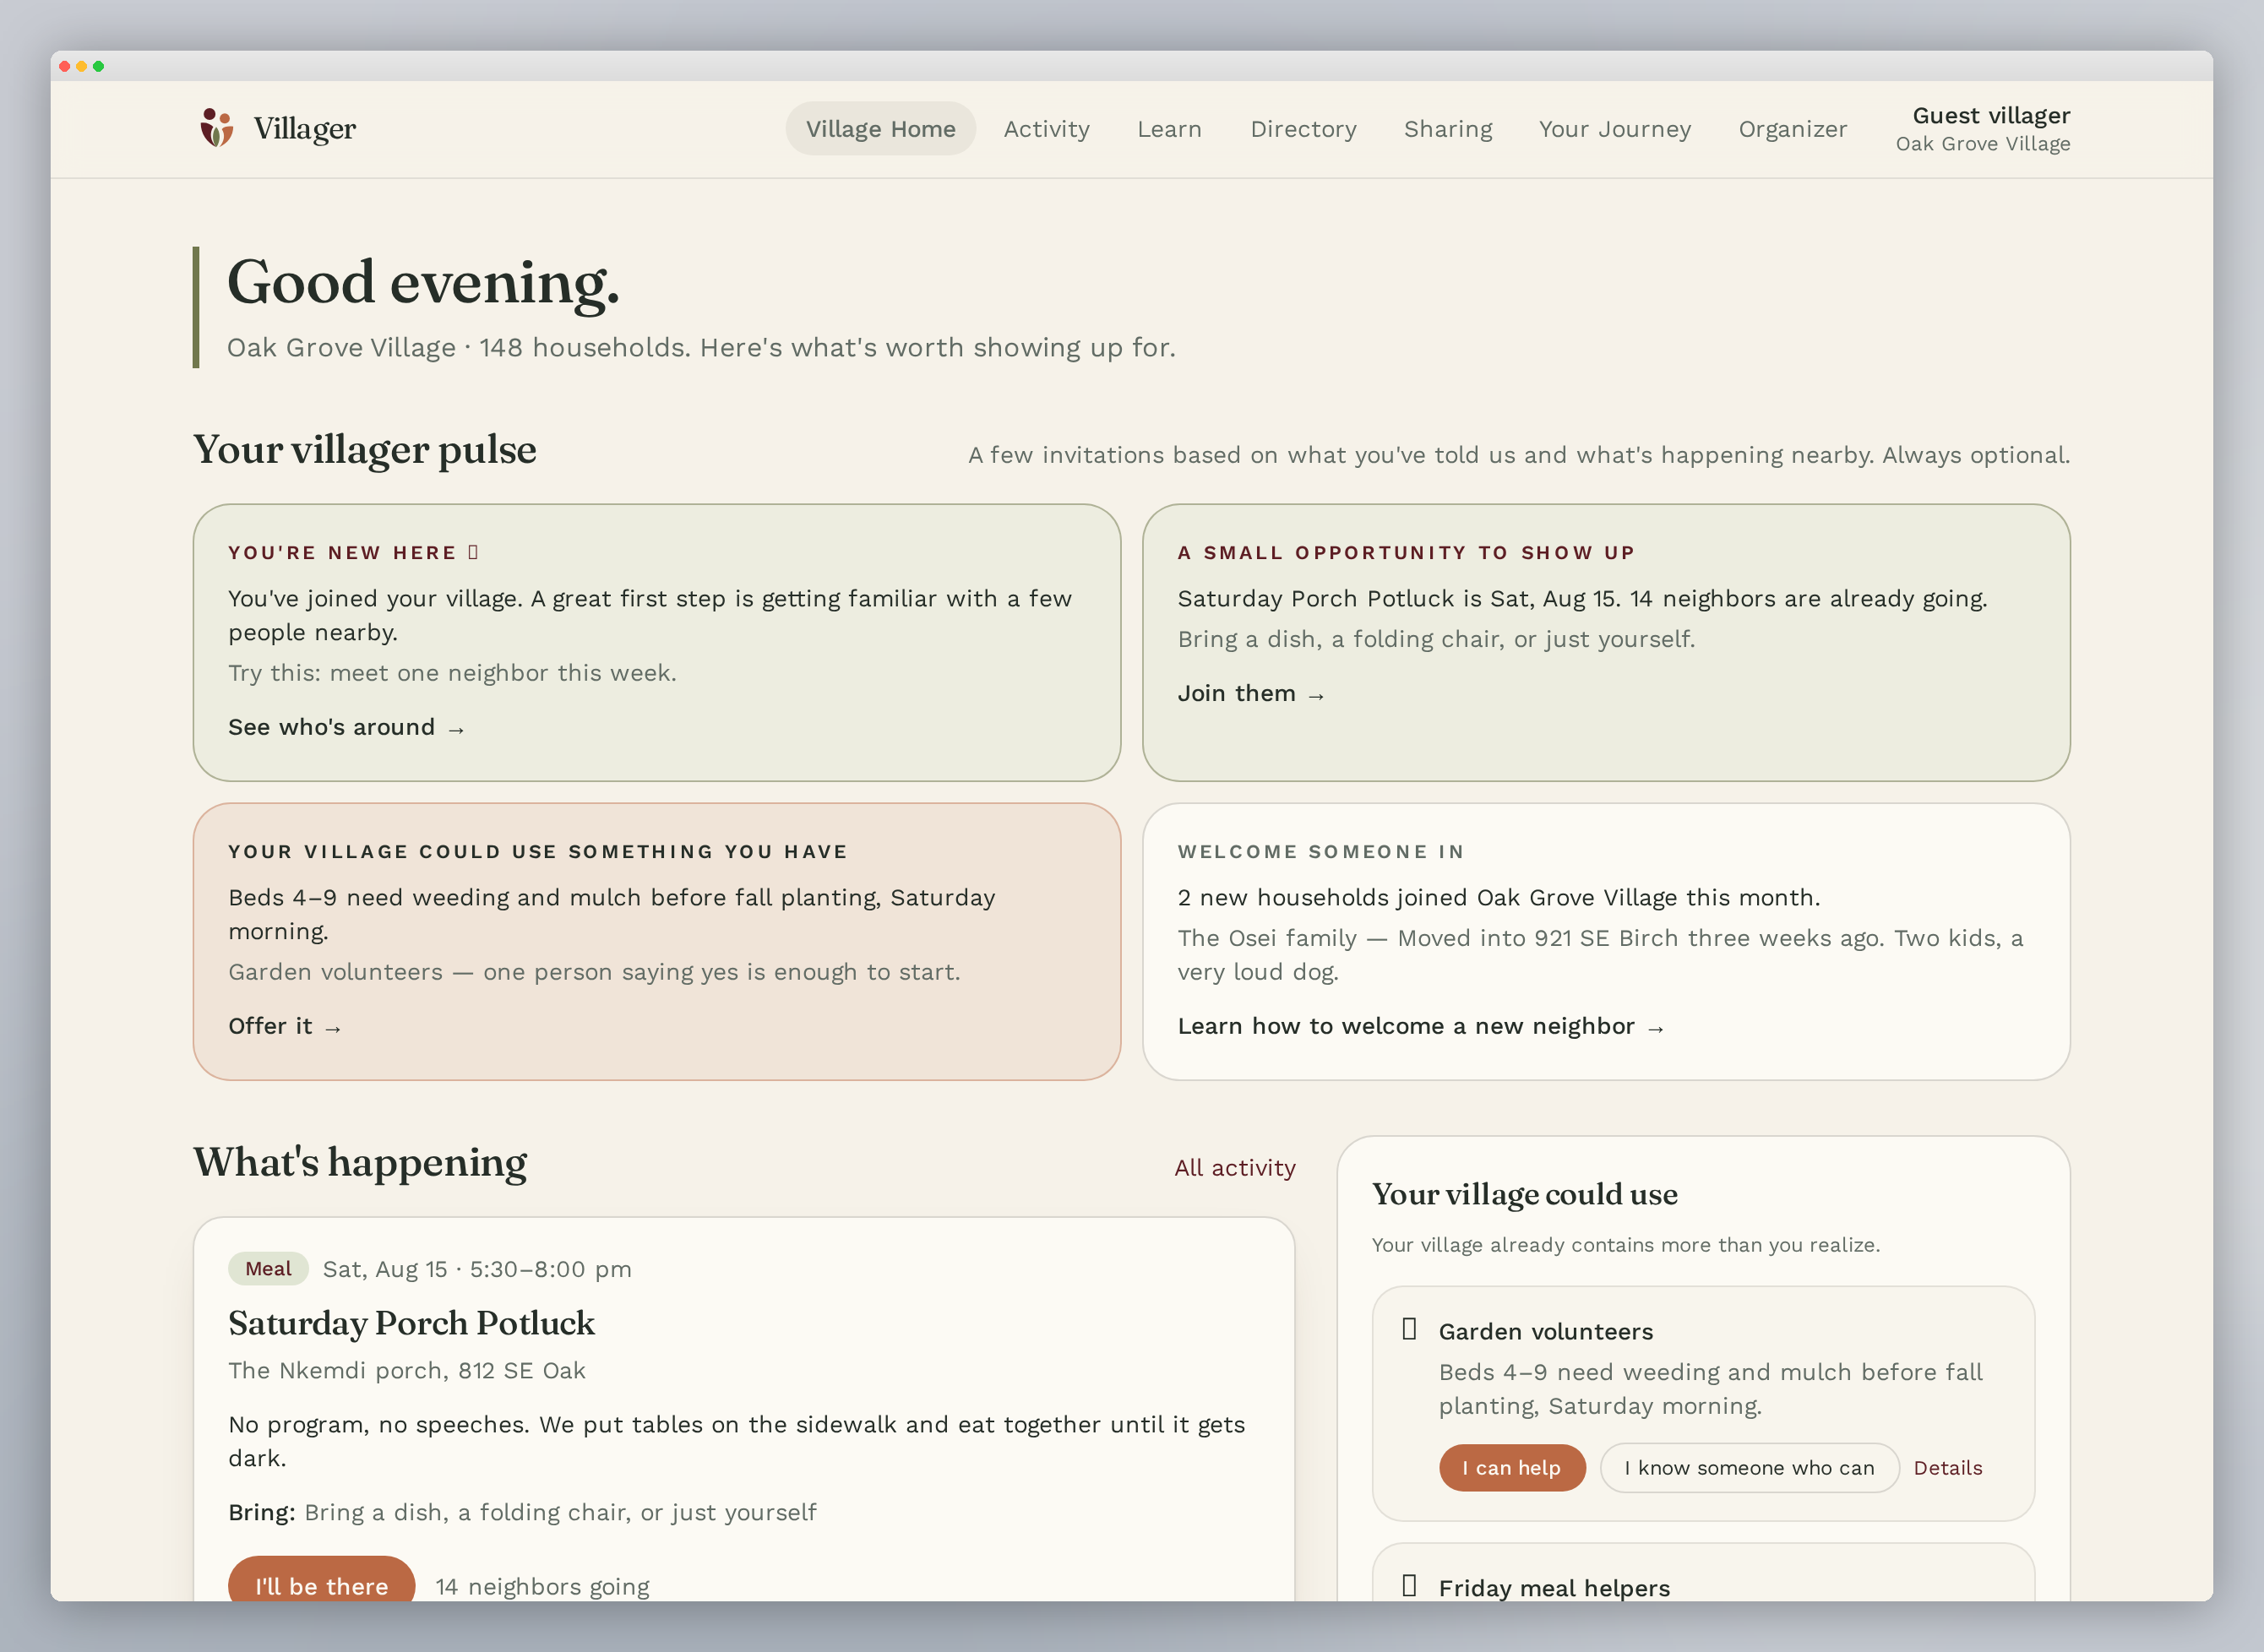Click the Meal tag badge

[x=268, y=1268]
